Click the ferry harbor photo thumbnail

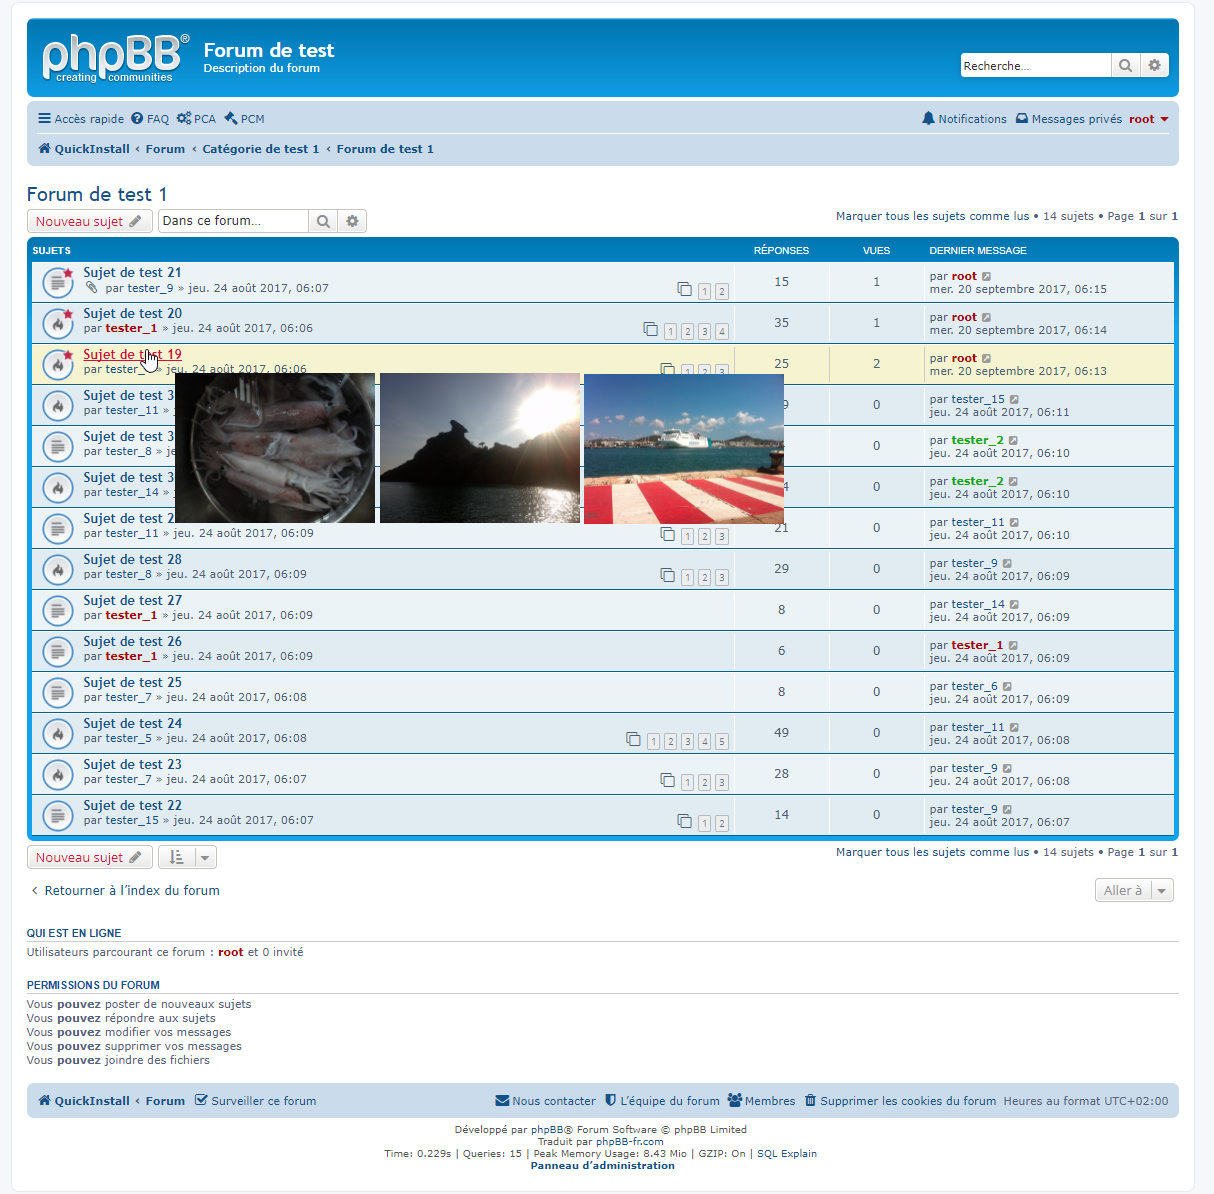684,448
